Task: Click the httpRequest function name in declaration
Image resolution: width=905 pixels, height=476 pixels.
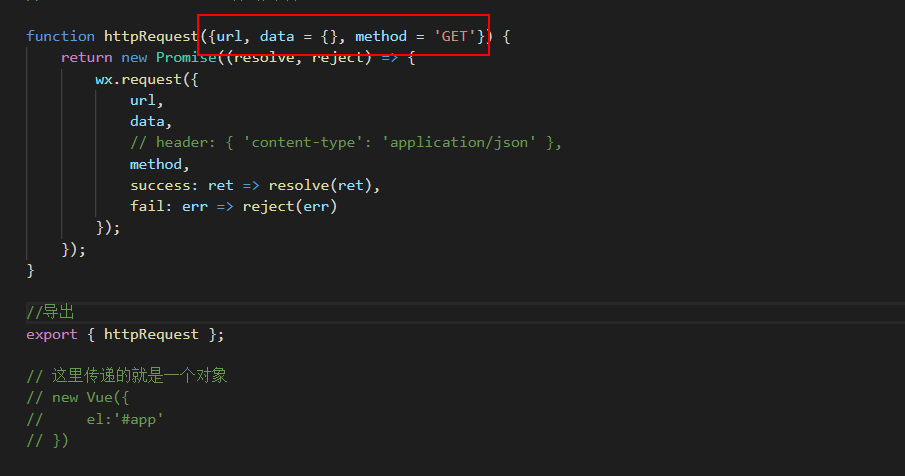Action: pyautogui.click(x=151, y=36)
